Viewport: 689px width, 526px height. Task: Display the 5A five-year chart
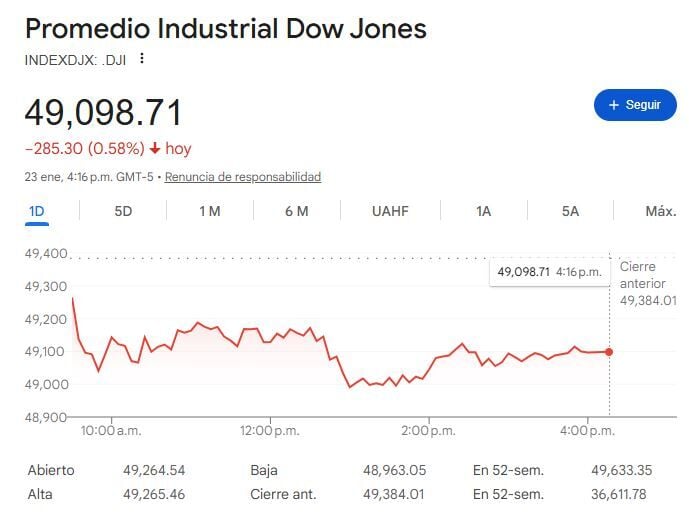click(x=570, y=211)
